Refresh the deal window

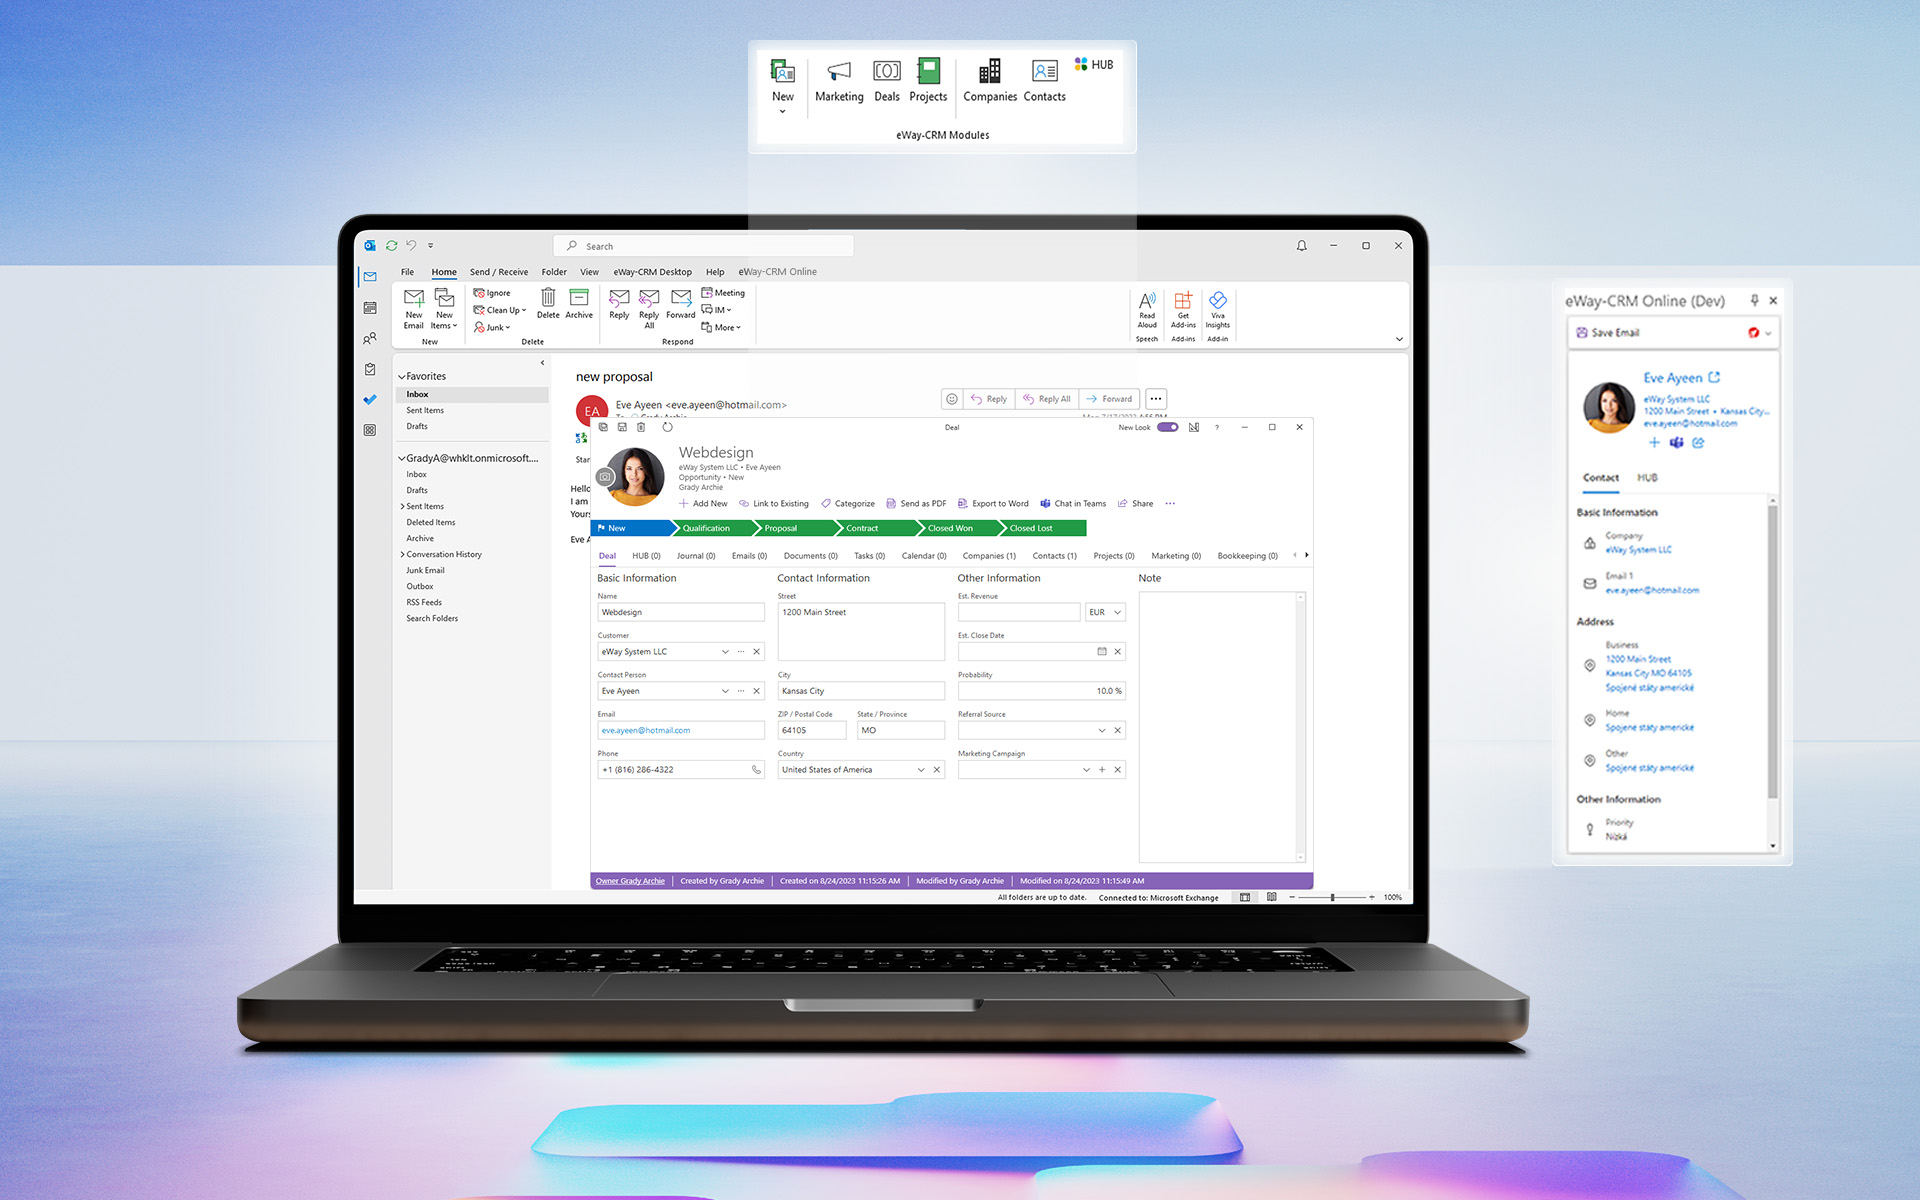click(x=667, y=427)
